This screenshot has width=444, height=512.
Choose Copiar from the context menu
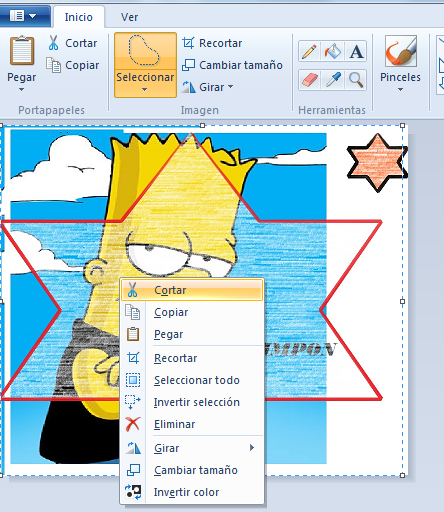point(192,312)
